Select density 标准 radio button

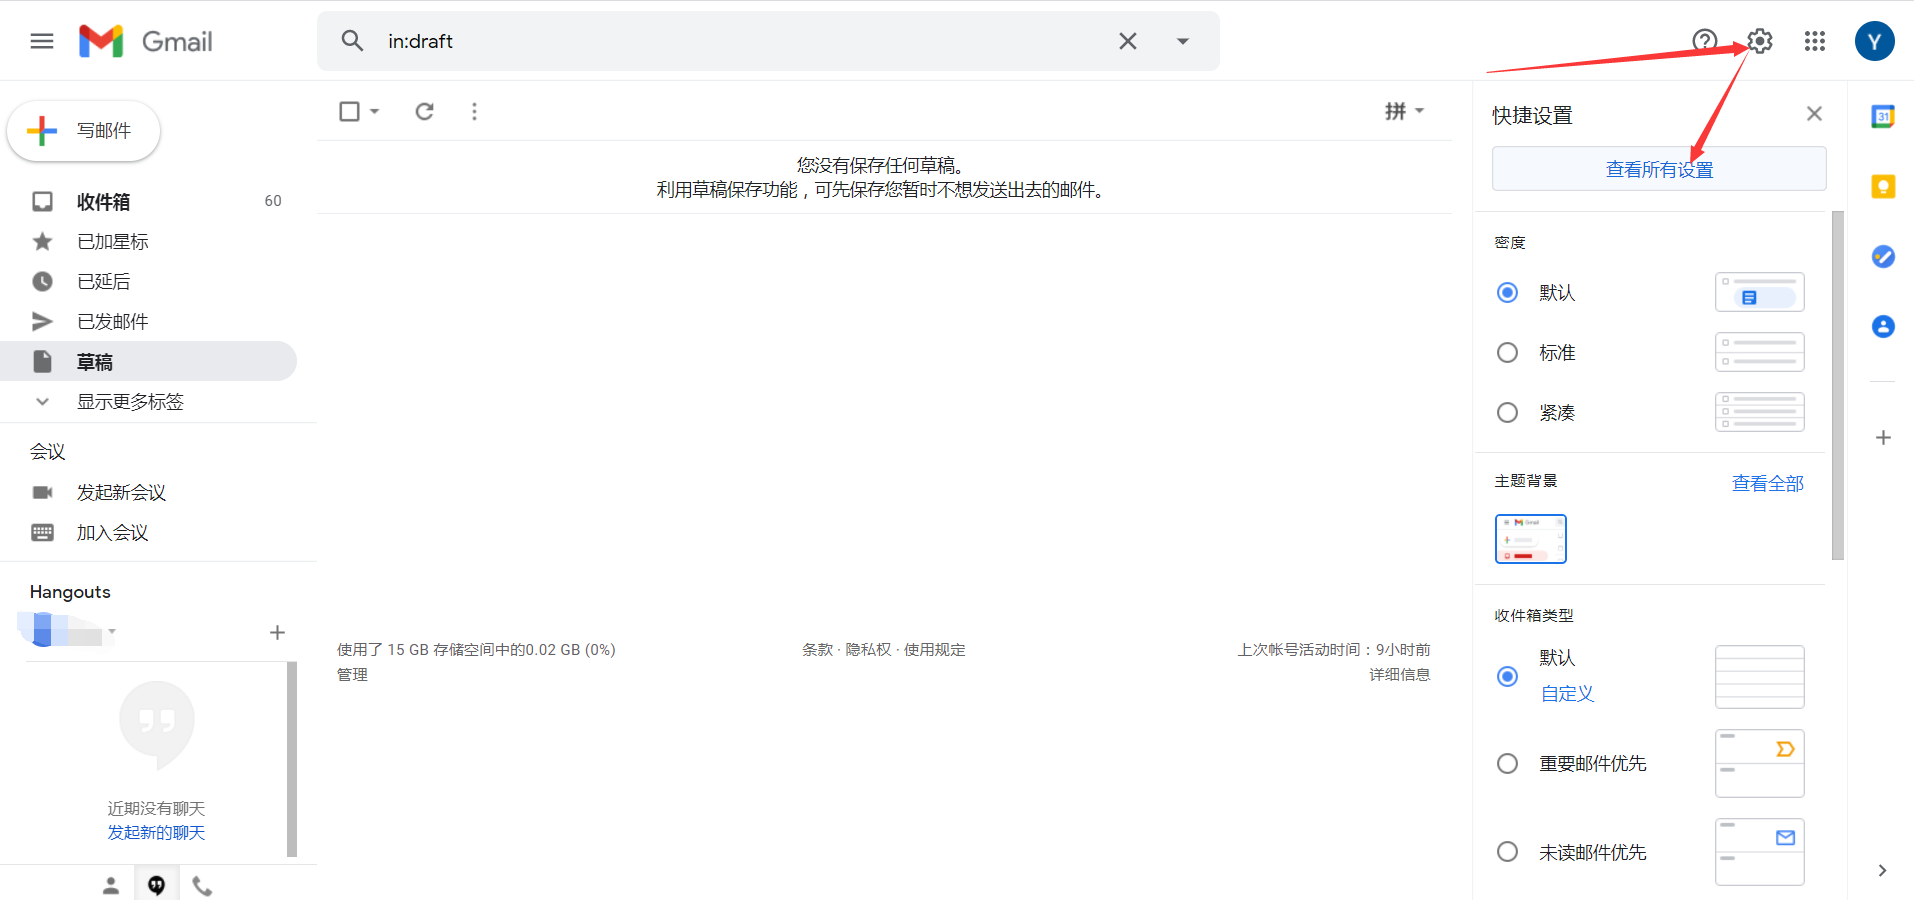(x=1507, y=352)
